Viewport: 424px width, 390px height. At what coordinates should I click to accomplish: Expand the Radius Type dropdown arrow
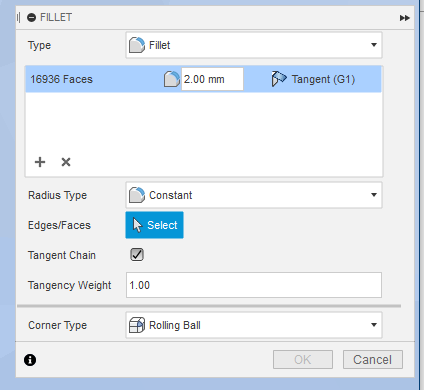(374, 195)
